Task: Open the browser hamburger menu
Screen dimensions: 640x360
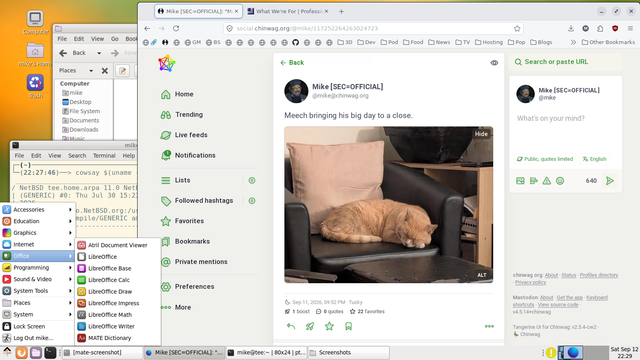Action: [630, 28]
